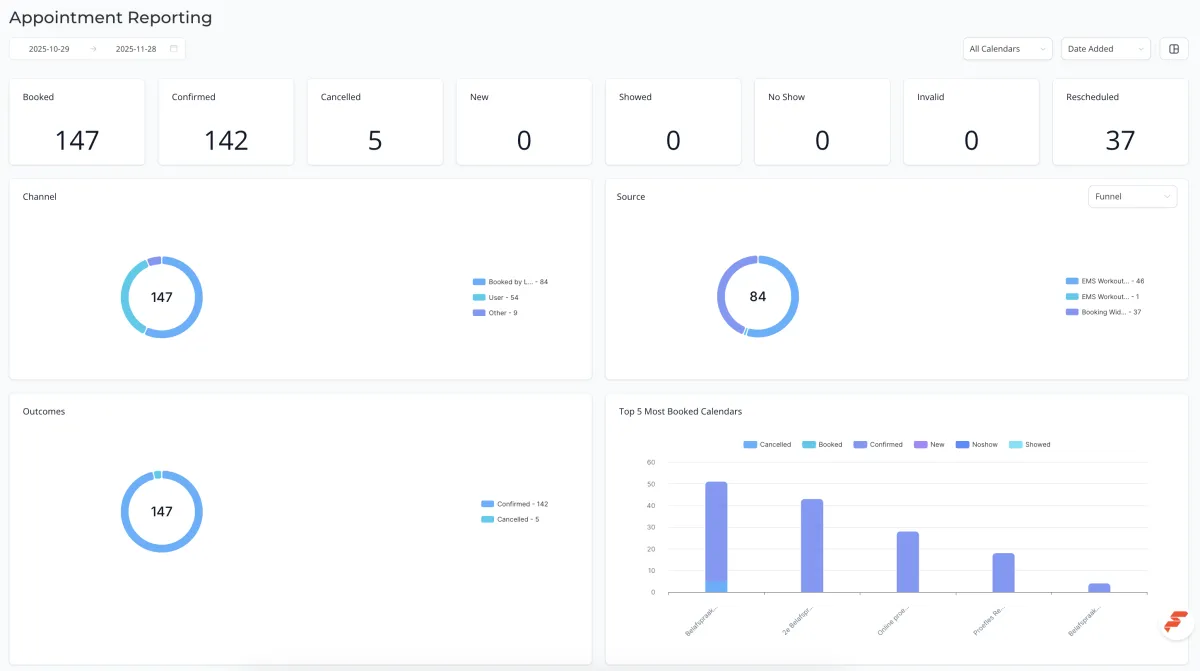
Task: Click the date range arrow separator
Action: [x=93, y=48]
